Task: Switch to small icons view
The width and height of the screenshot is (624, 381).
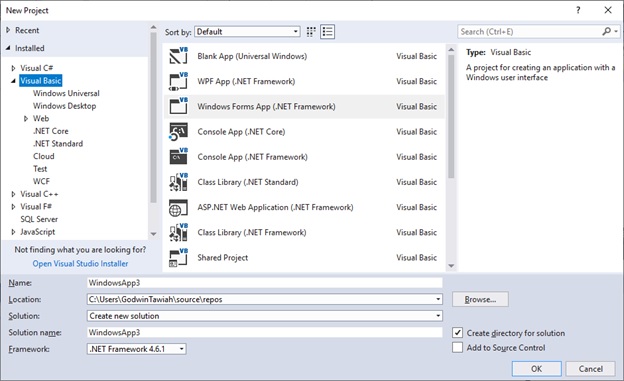Action: point(311,32)
